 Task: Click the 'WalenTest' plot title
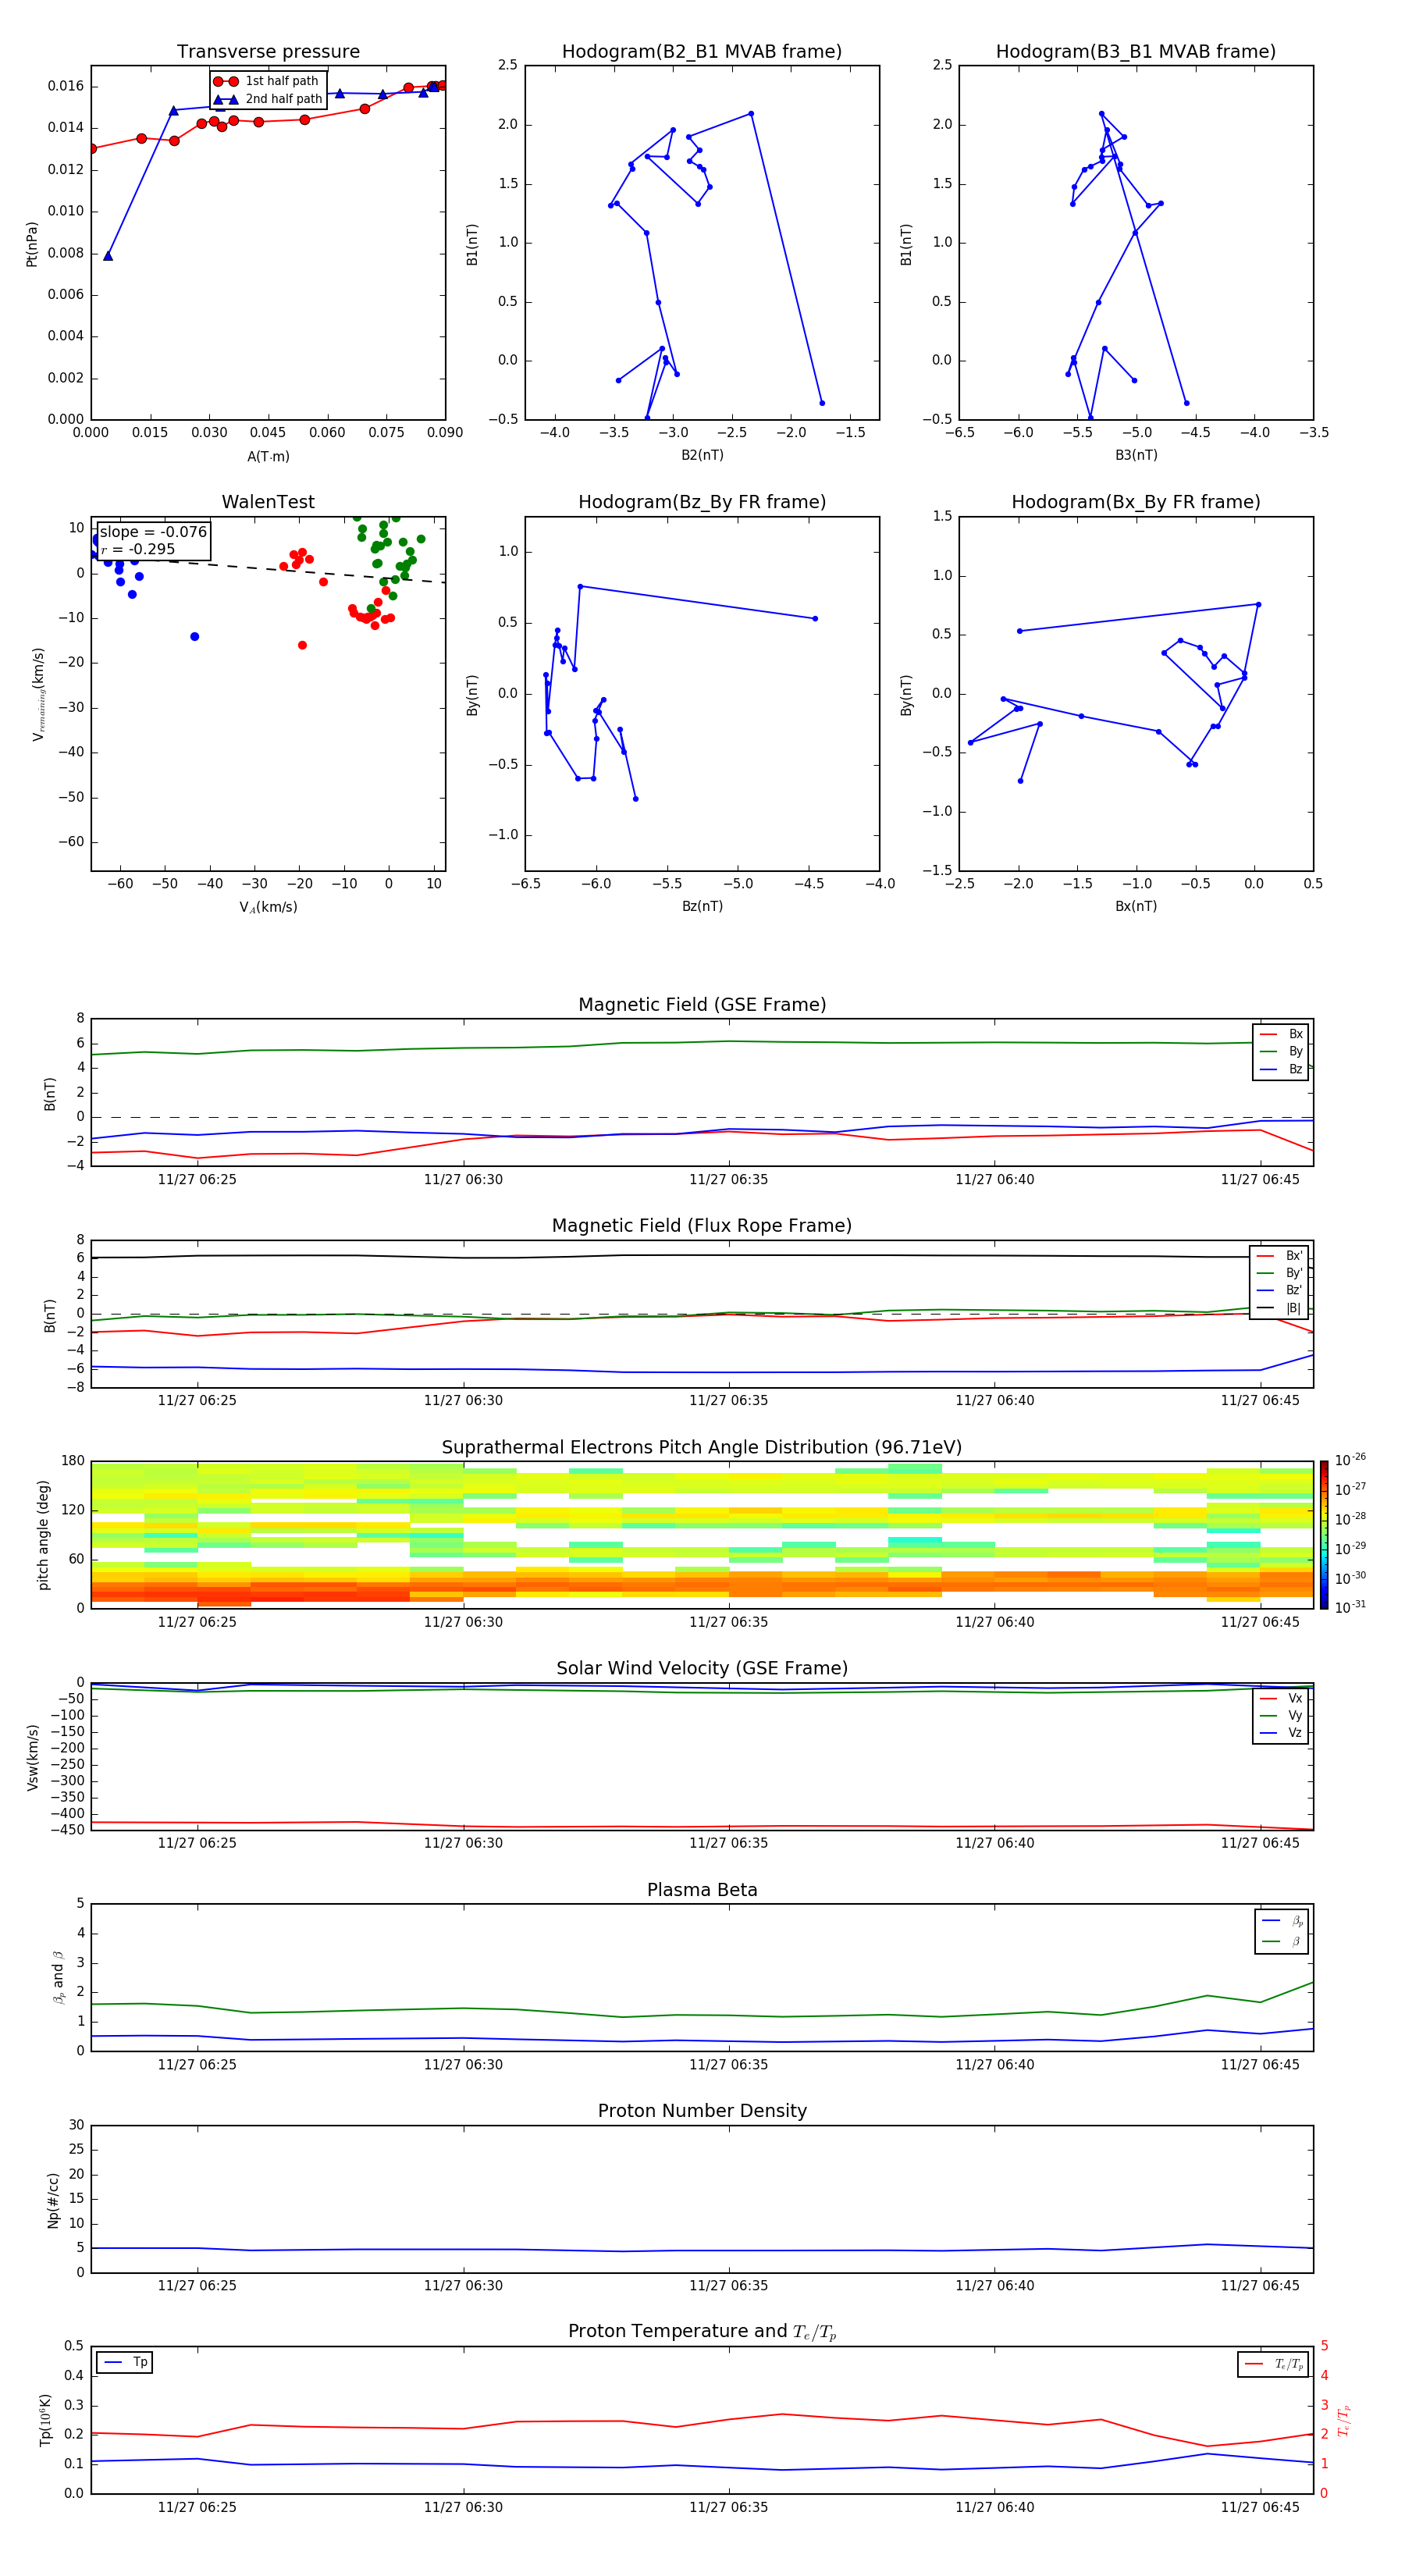pyautogui.click(x=268, y=502)
